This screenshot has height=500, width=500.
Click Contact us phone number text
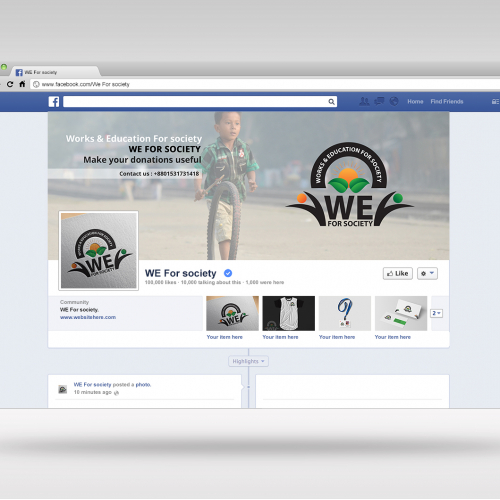(159, 174)
